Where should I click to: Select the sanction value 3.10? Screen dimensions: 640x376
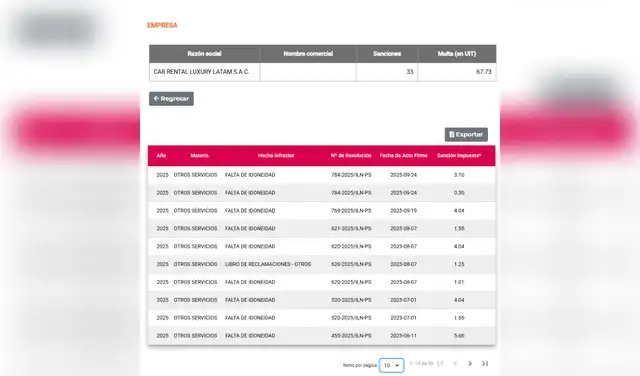pyautogui.click(x=459, y=175)
